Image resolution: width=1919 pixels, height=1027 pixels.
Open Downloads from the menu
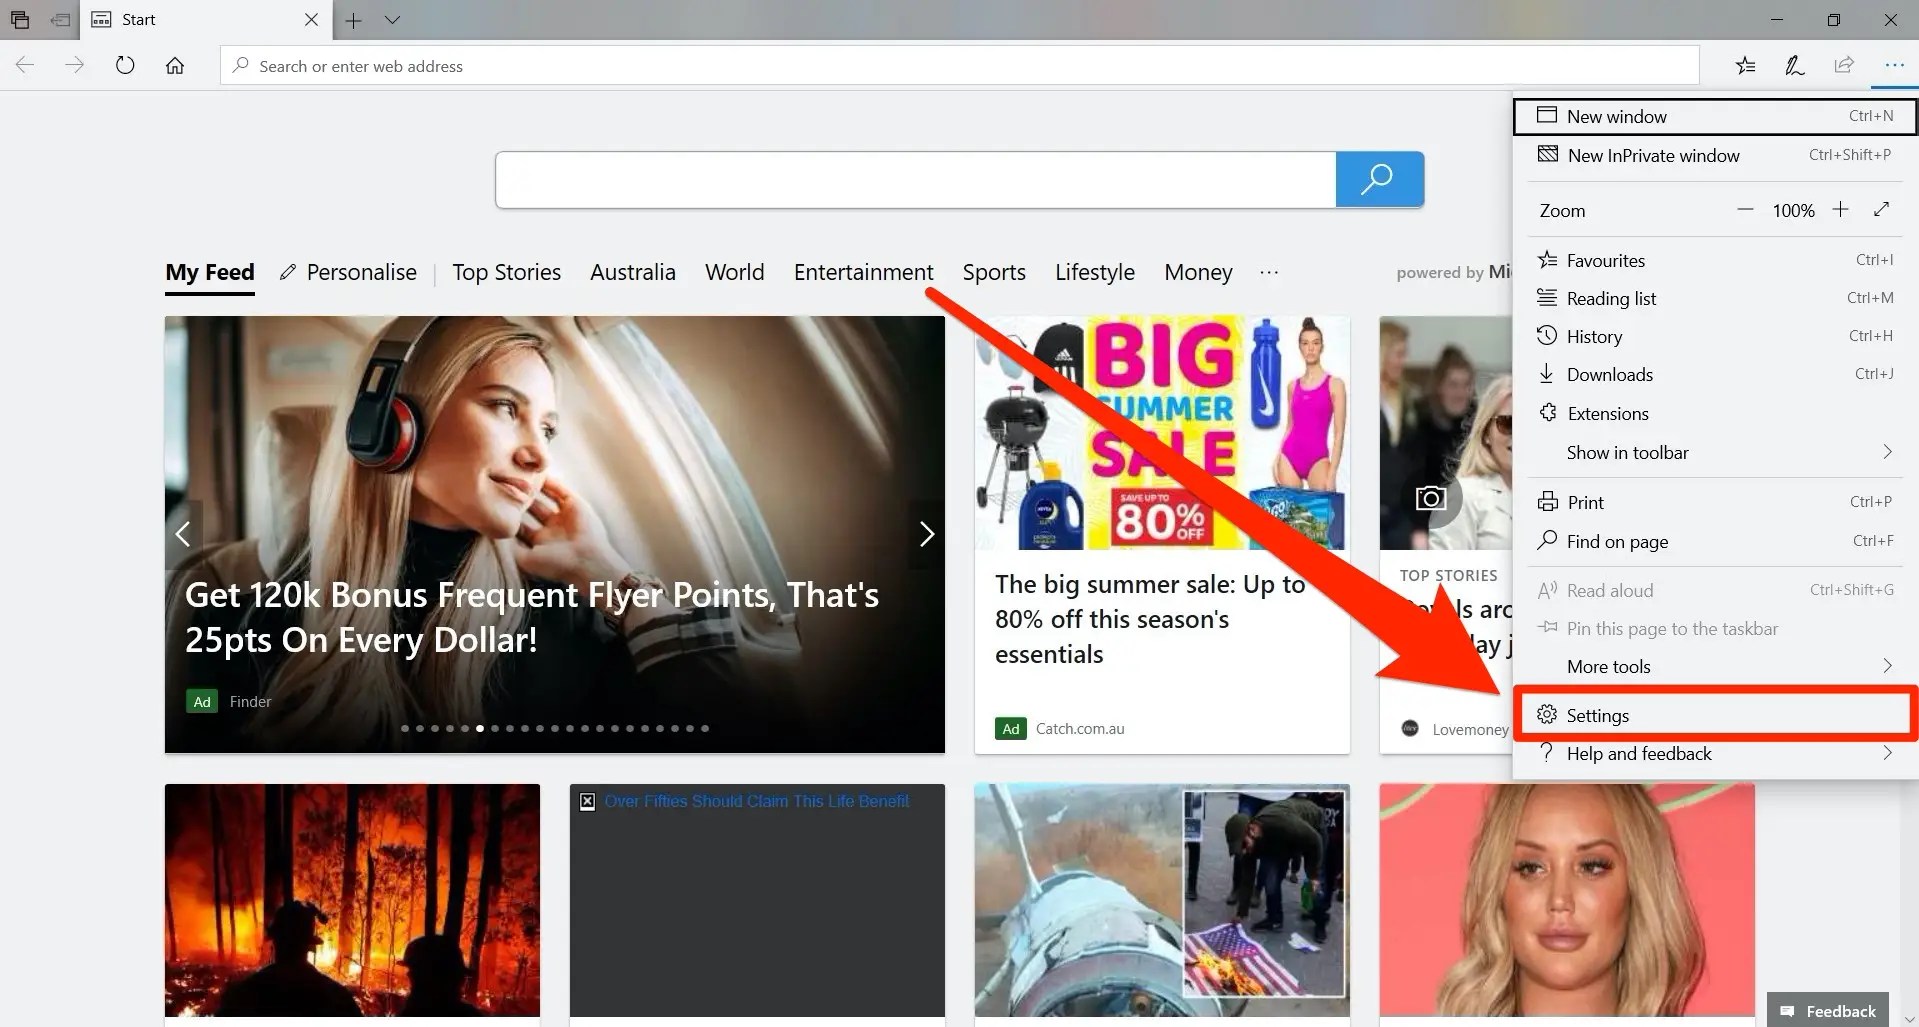(x=1715, y=374)
